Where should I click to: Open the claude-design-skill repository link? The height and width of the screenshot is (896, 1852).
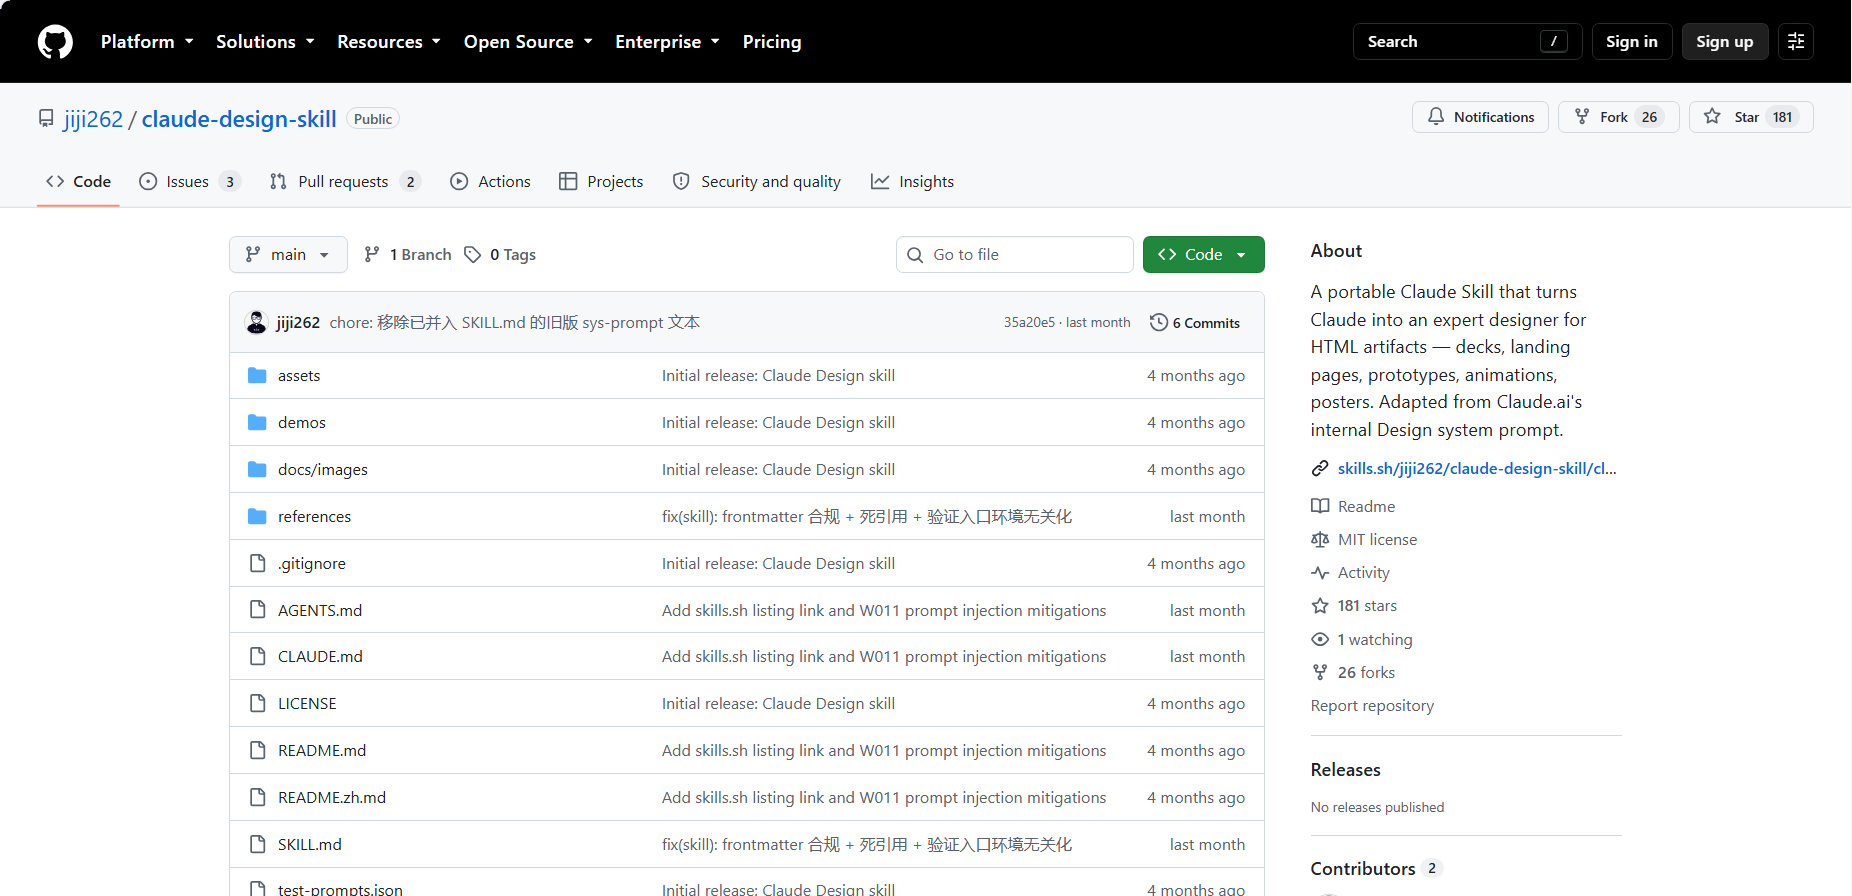coord(239,119)
